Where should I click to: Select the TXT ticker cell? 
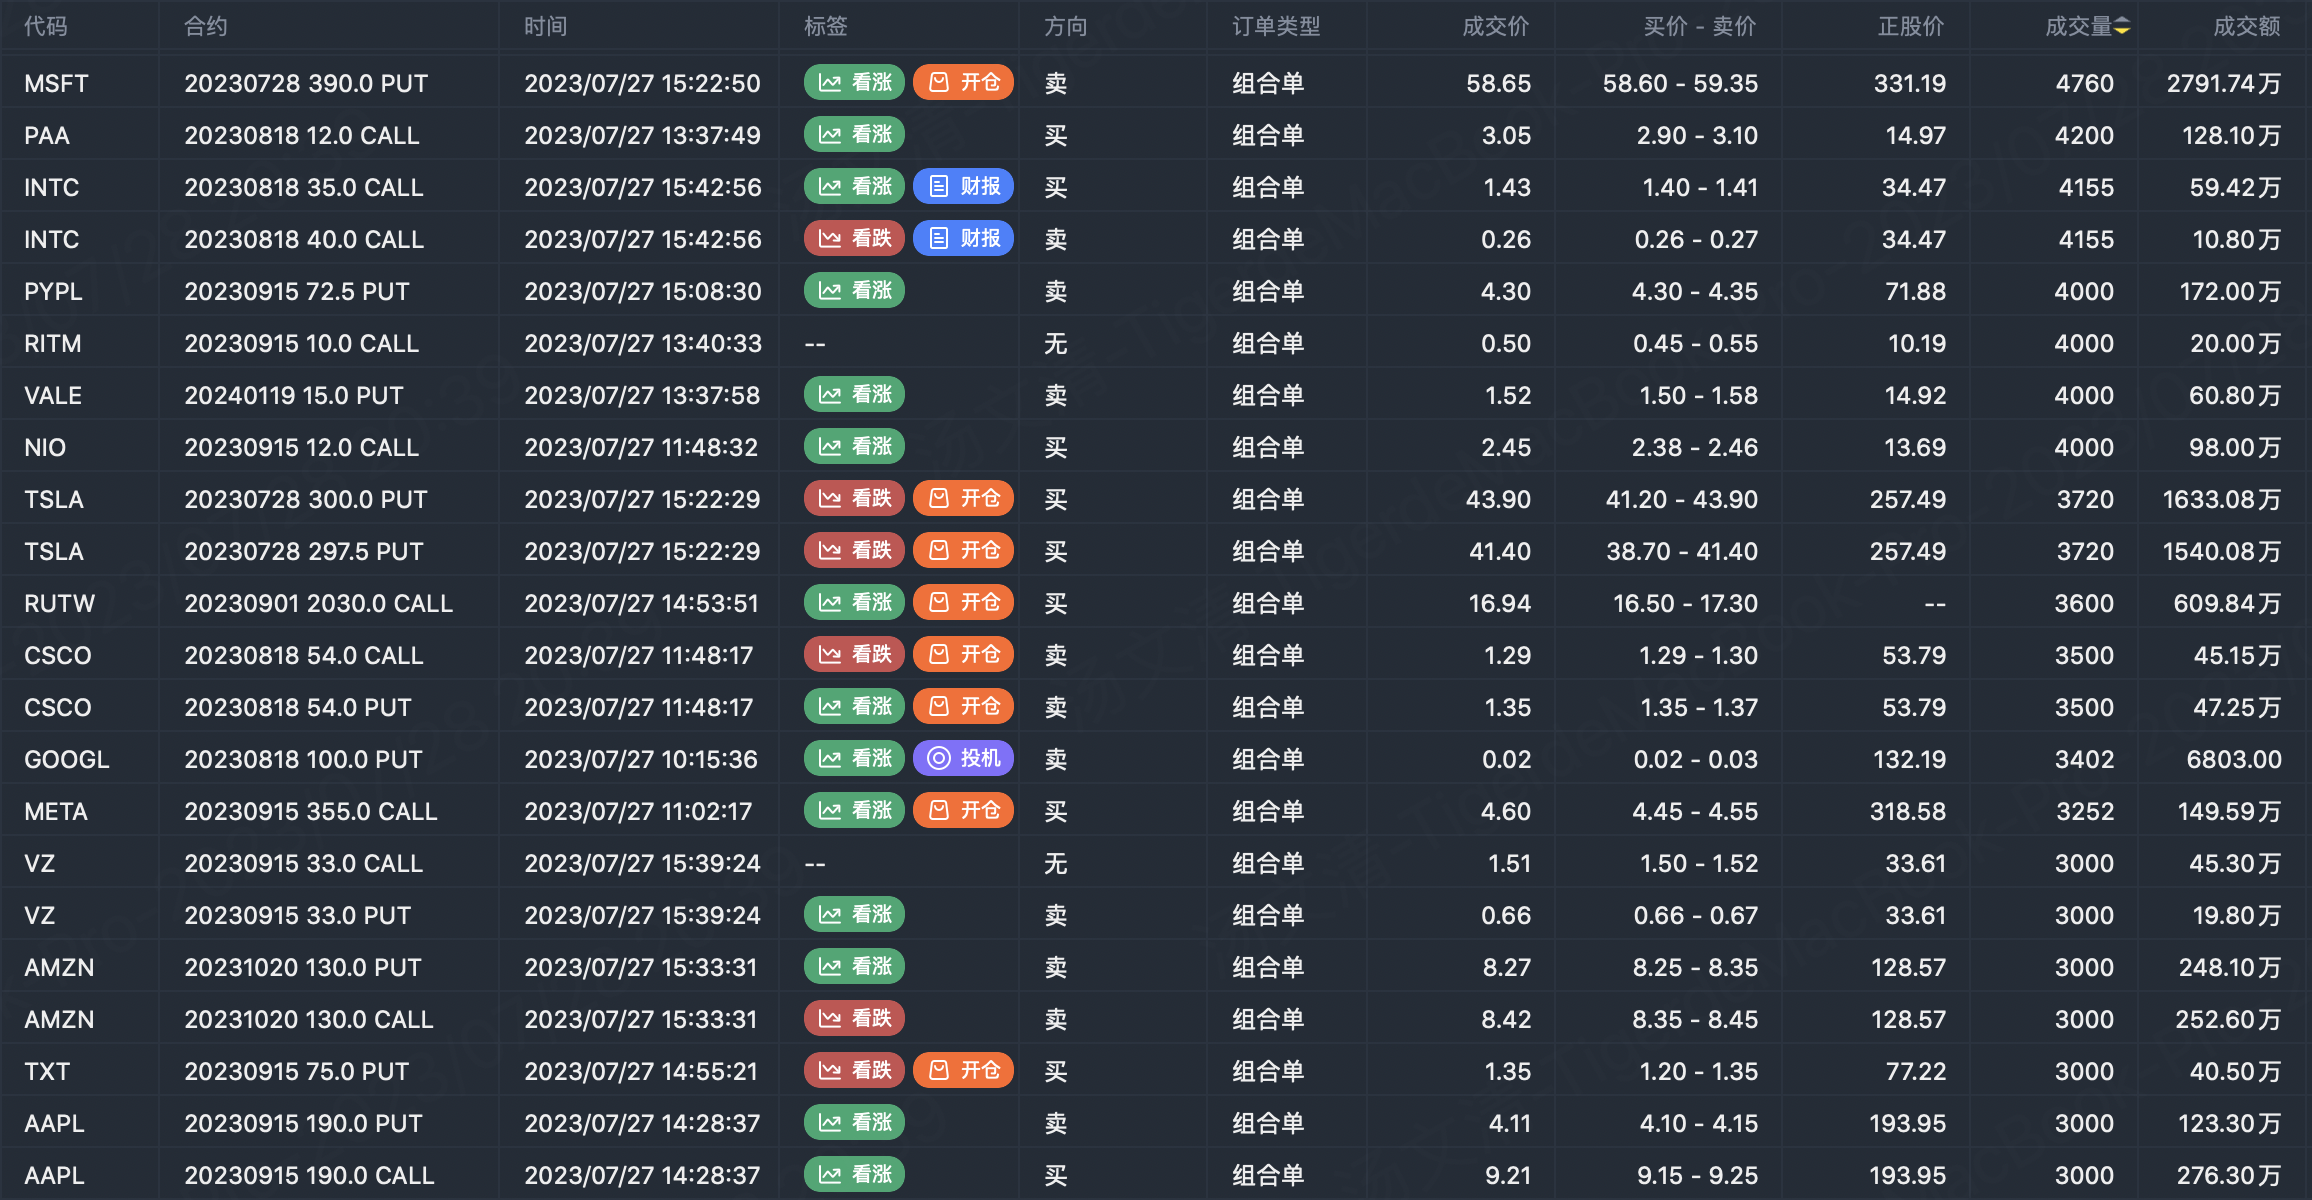pos(47,1071)
